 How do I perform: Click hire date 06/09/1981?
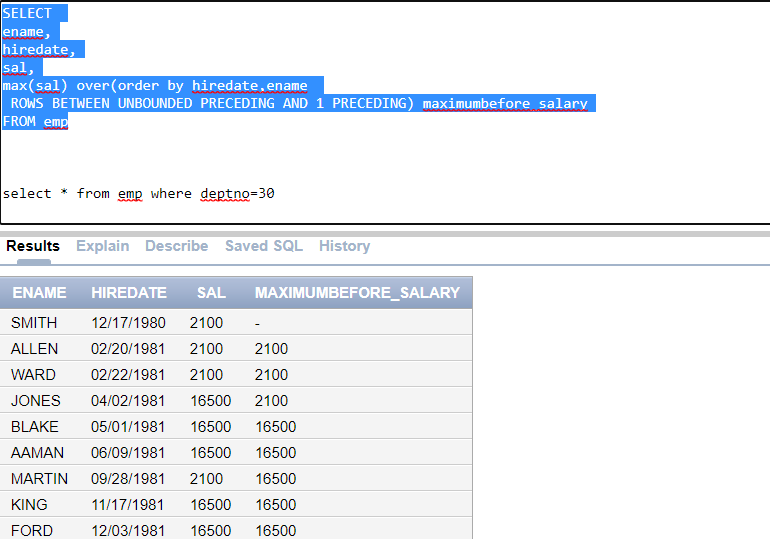point(128,453)
